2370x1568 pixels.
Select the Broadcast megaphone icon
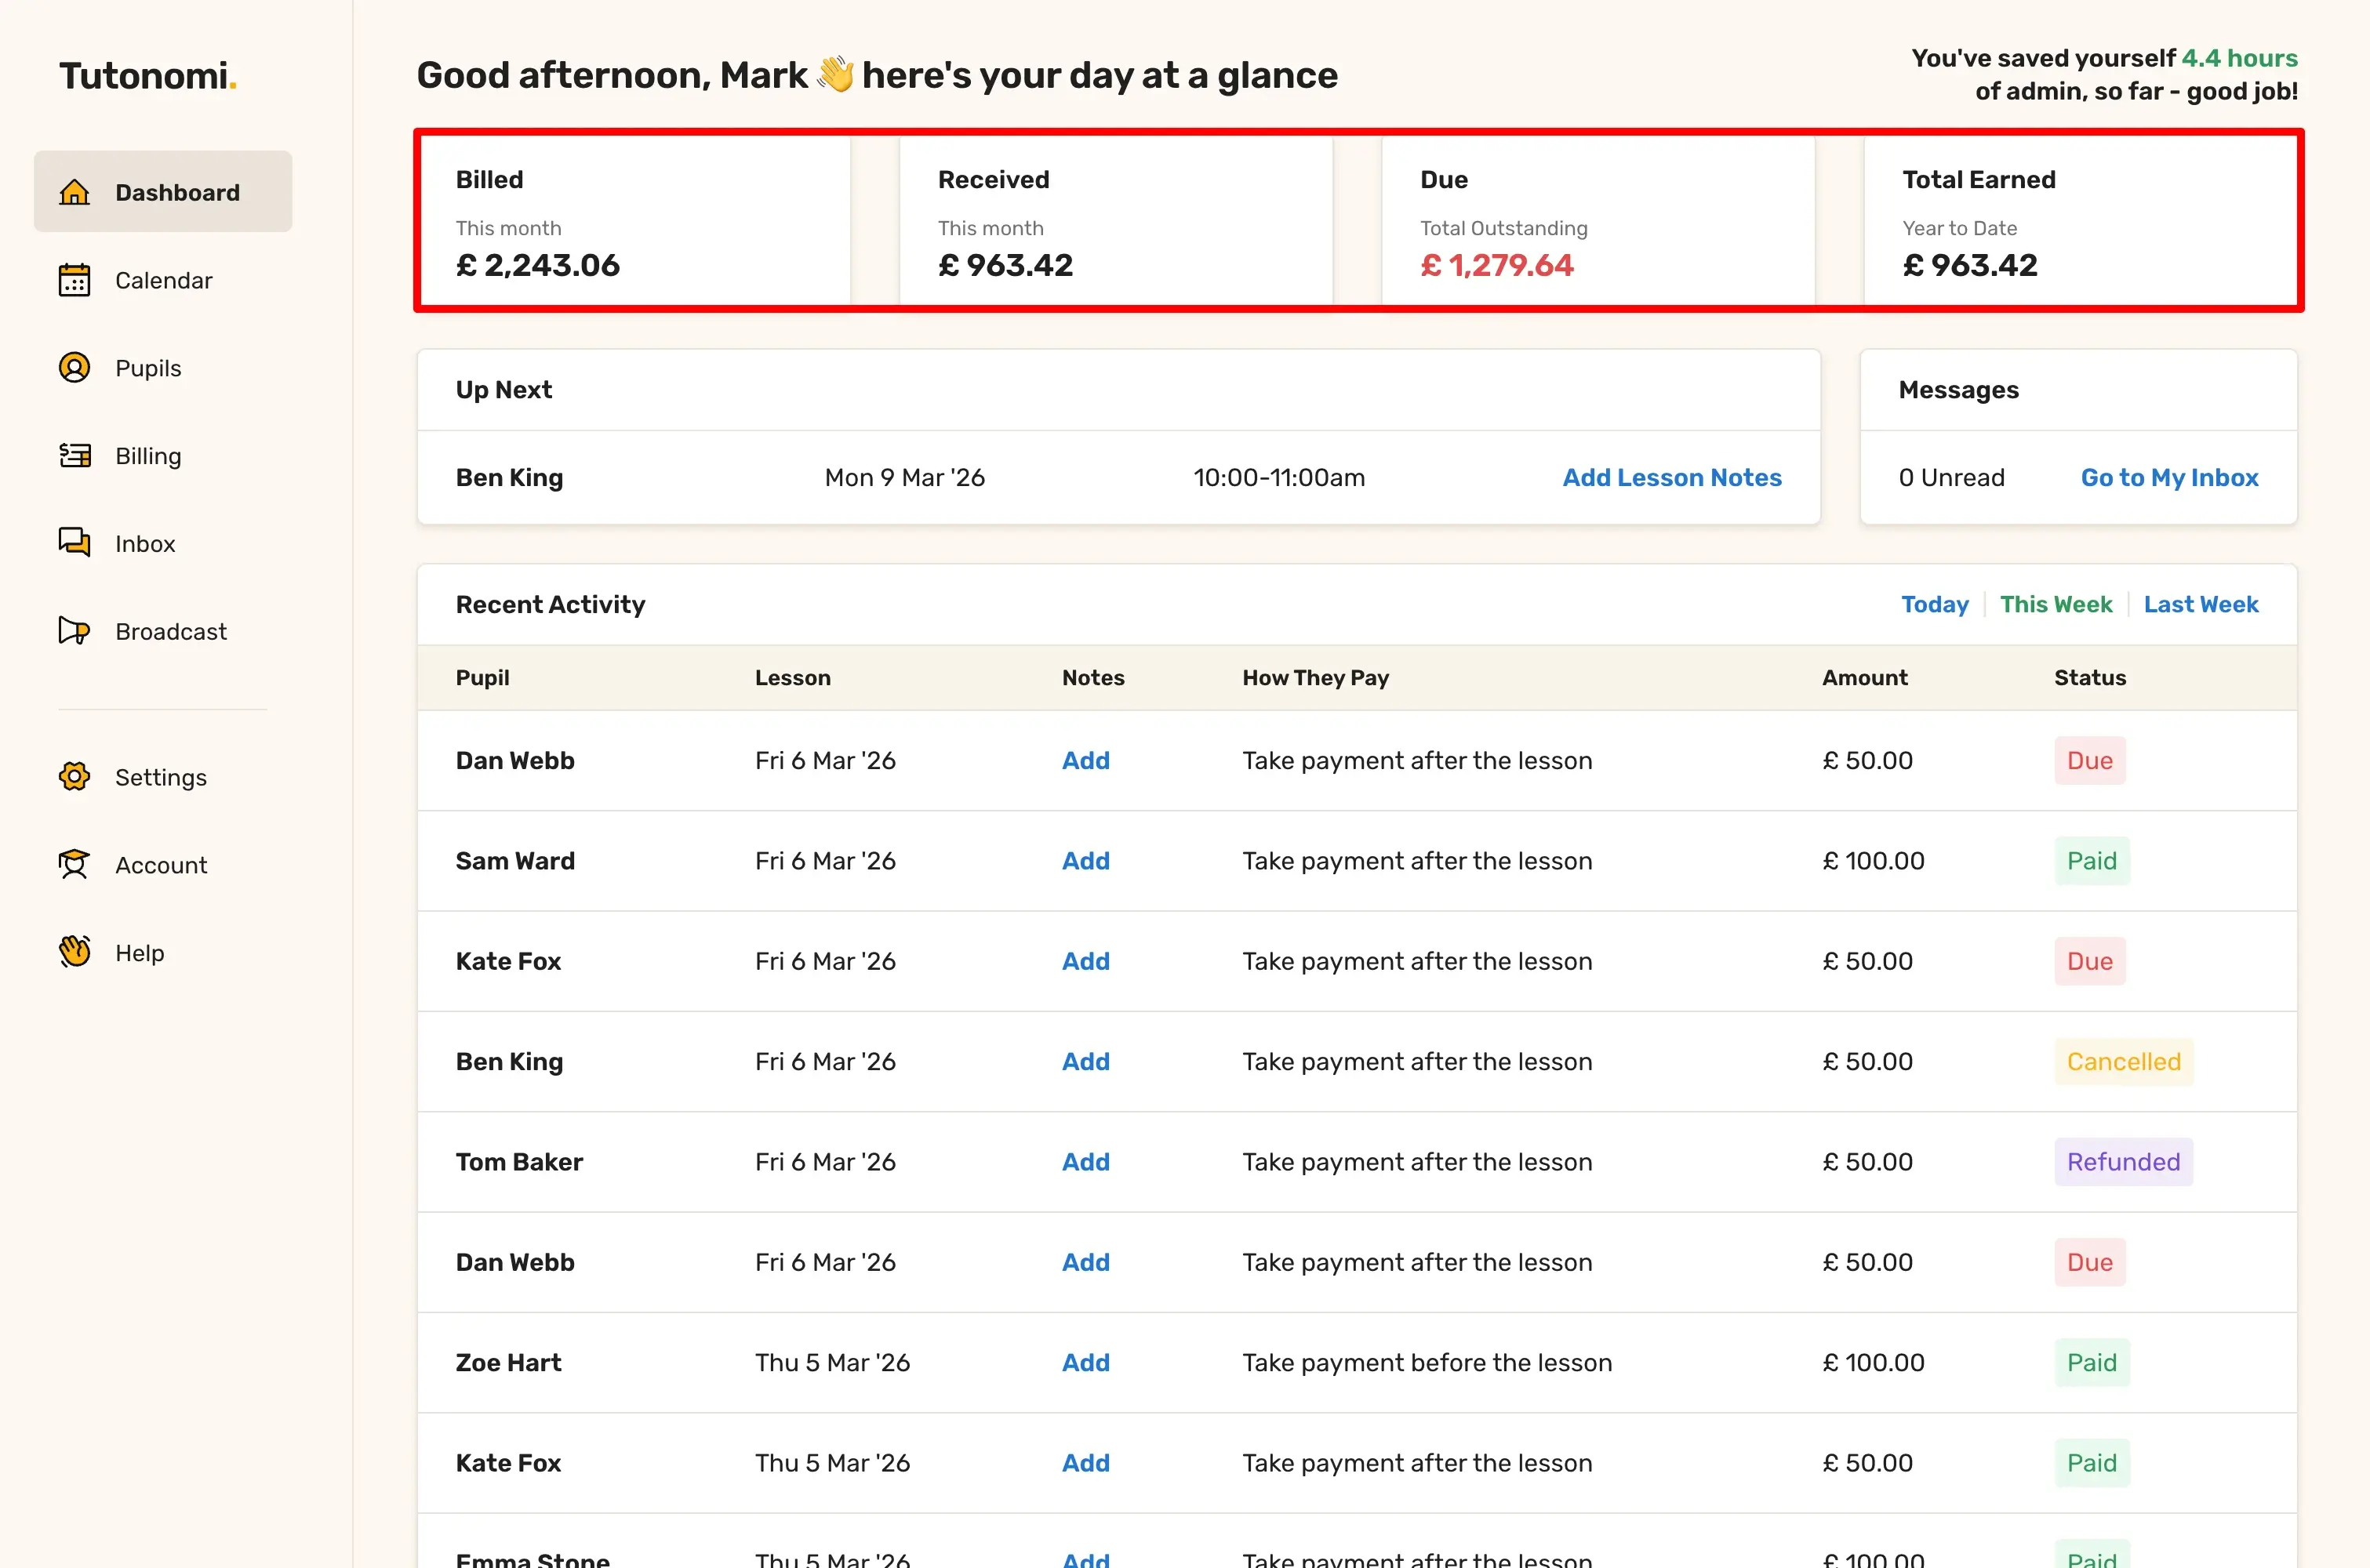74,631
